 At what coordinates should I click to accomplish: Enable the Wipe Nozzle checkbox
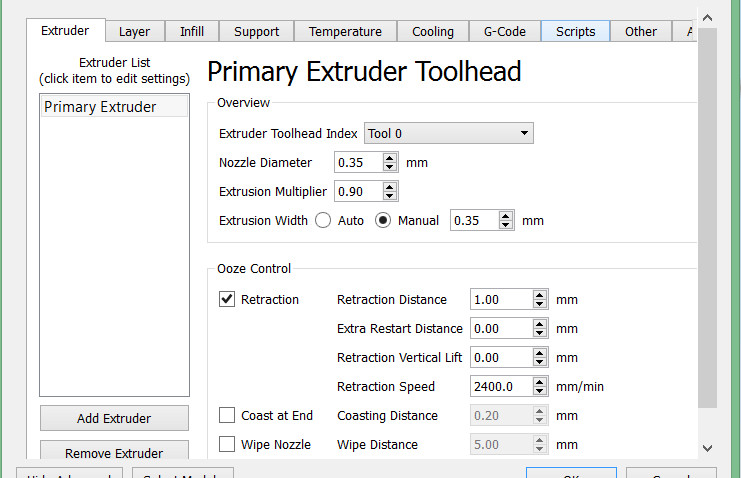(227, 444)
